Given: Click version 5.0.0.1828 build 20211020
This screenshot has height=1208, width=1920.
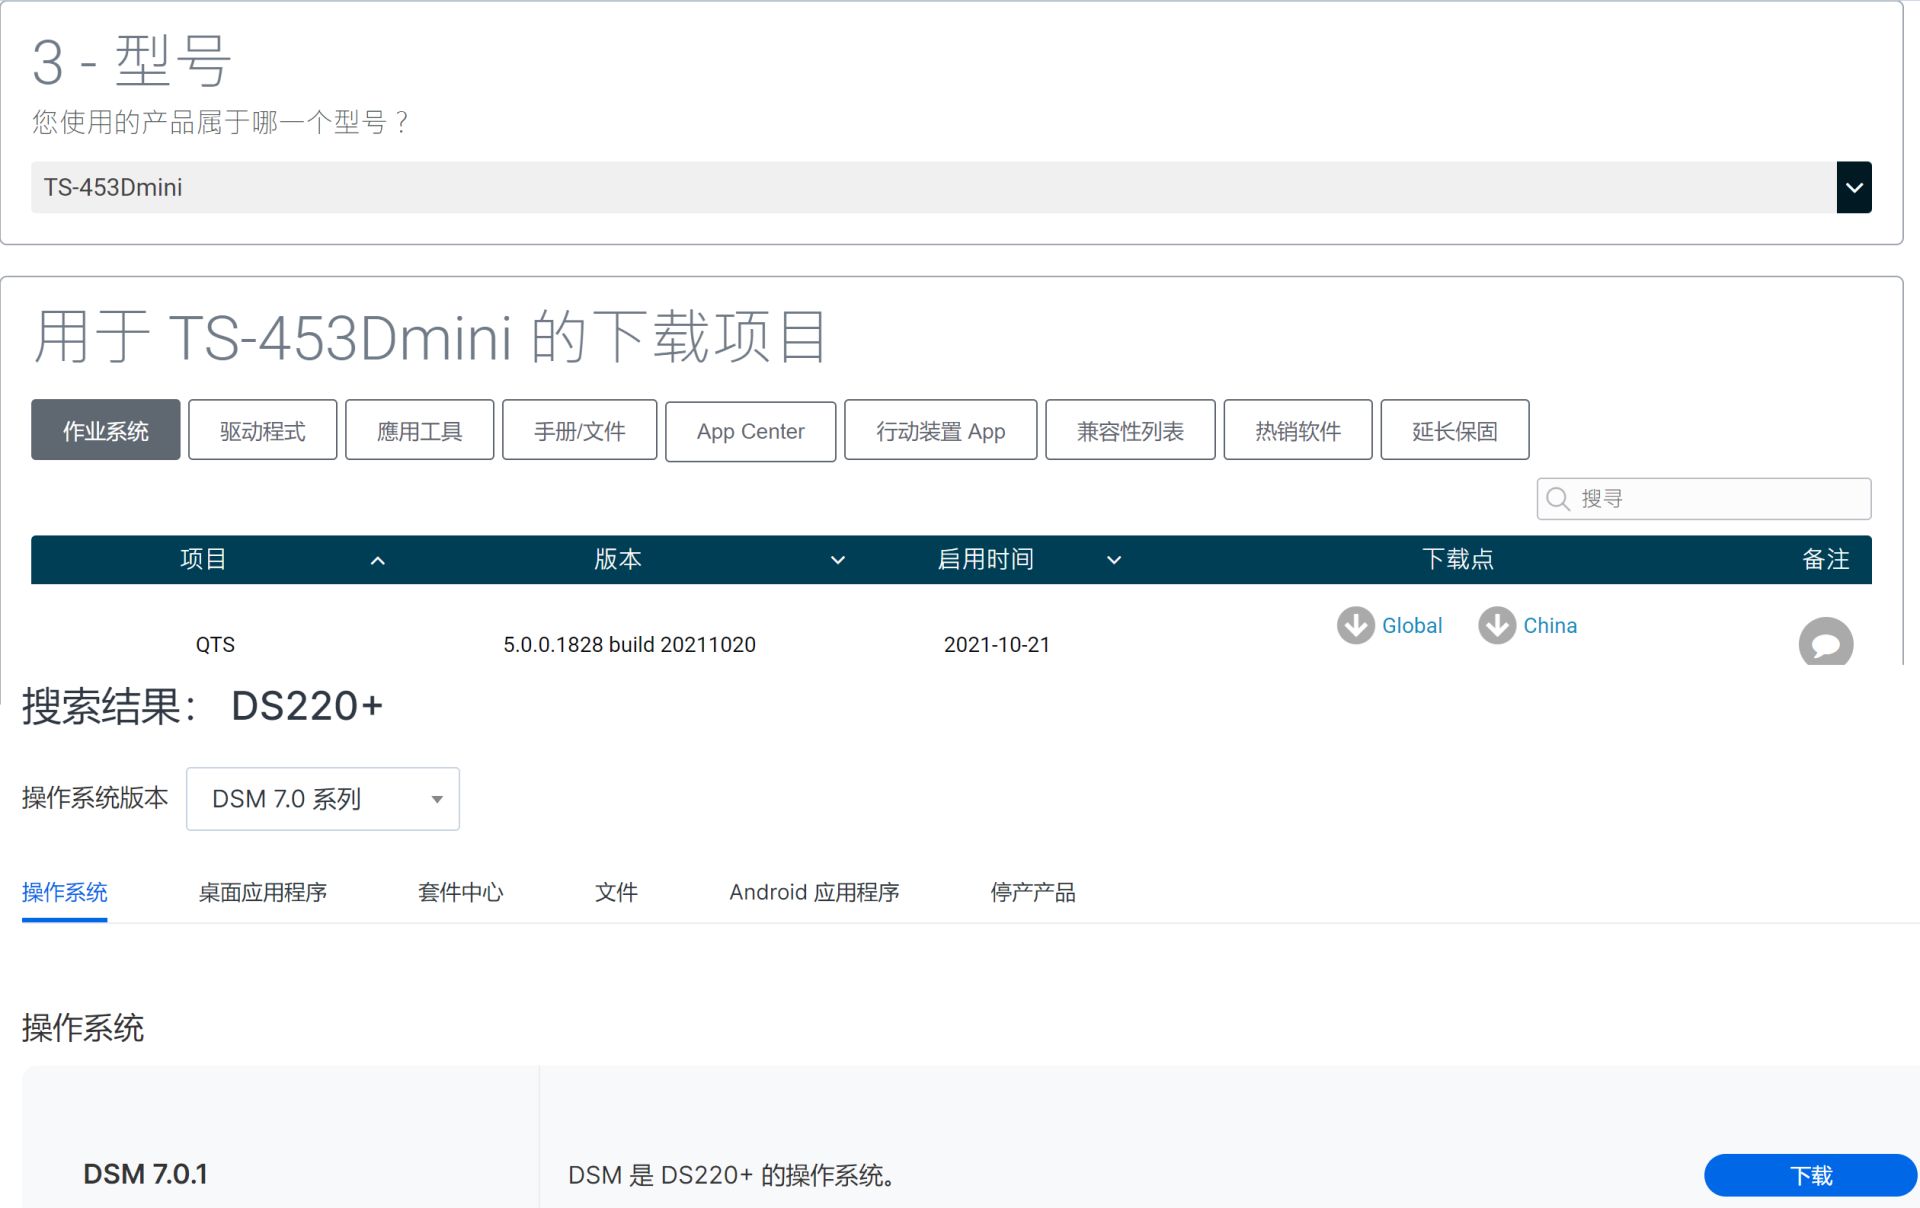Looking at the screenshot, I should (x=629, y=644).
